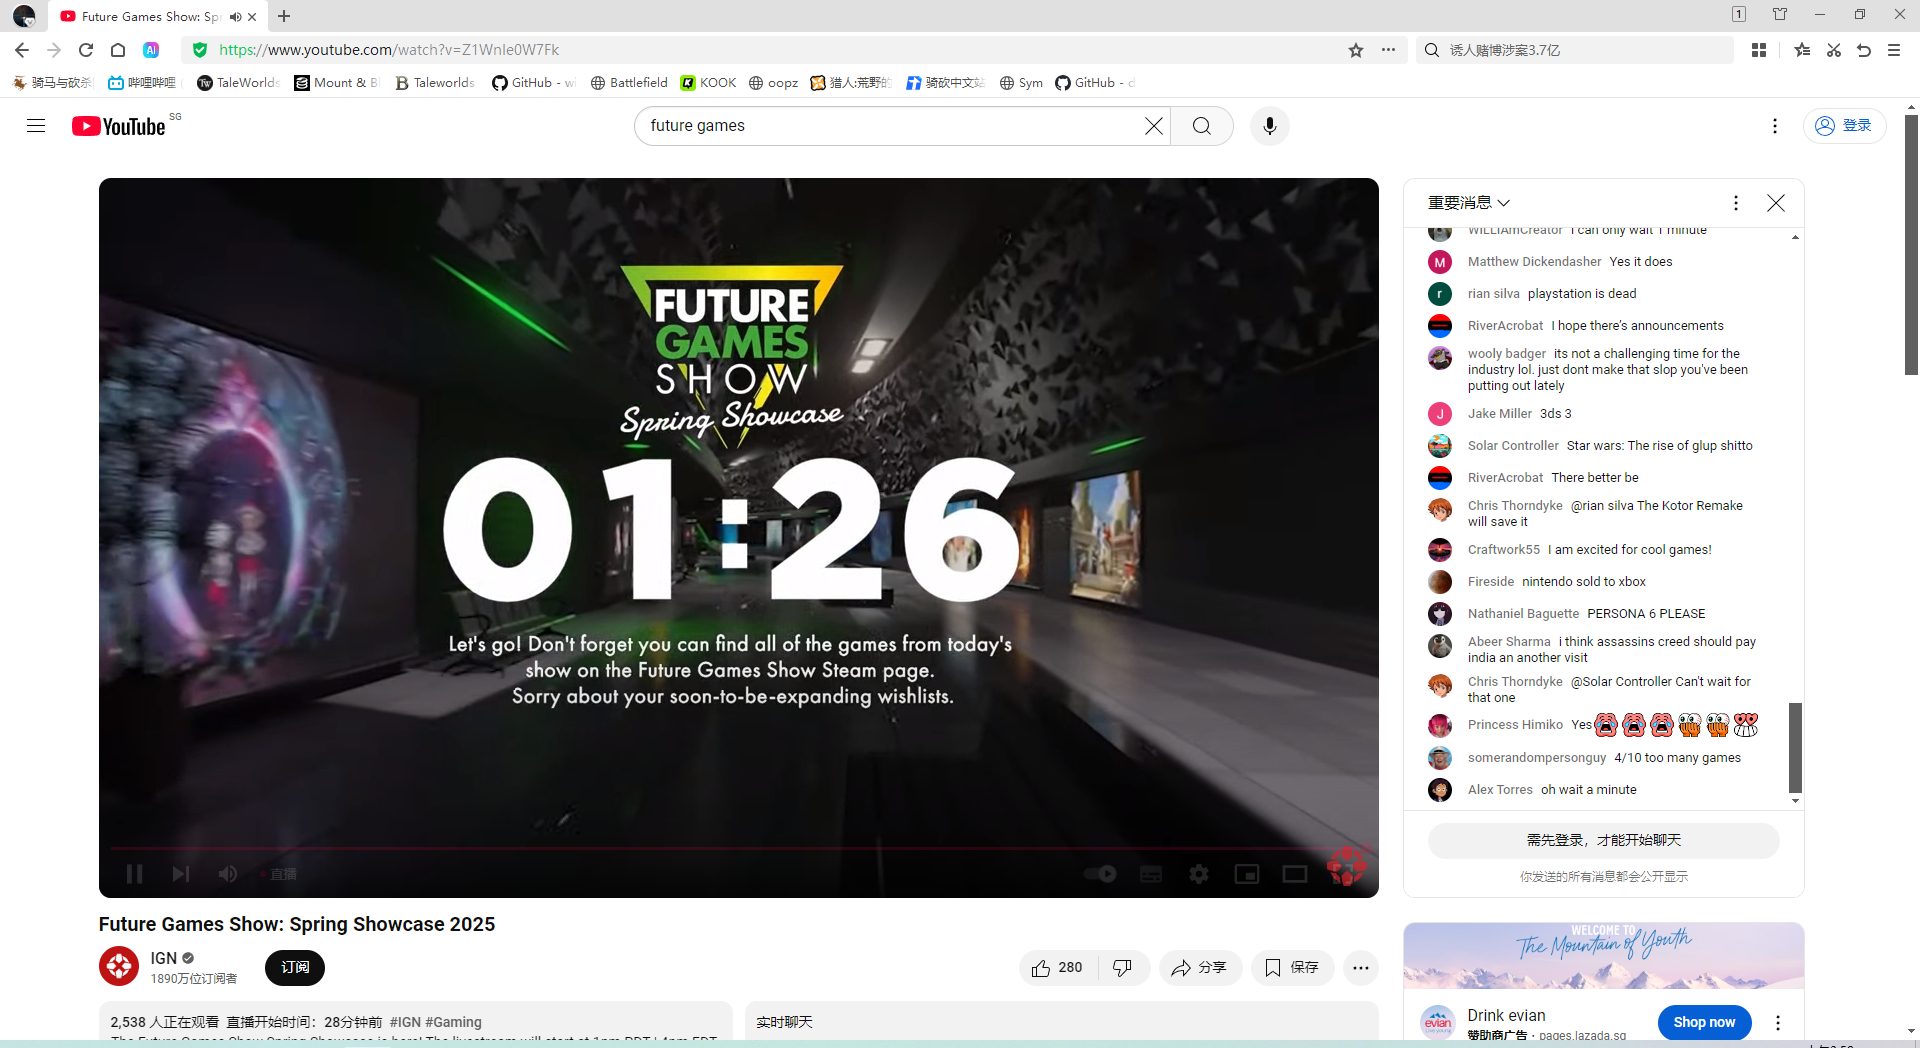Image resolution: width=1920 pixels, height=1048 pixels.
Task: Click somerandompersonguy chat message
Action: [x=1677, y=758]
